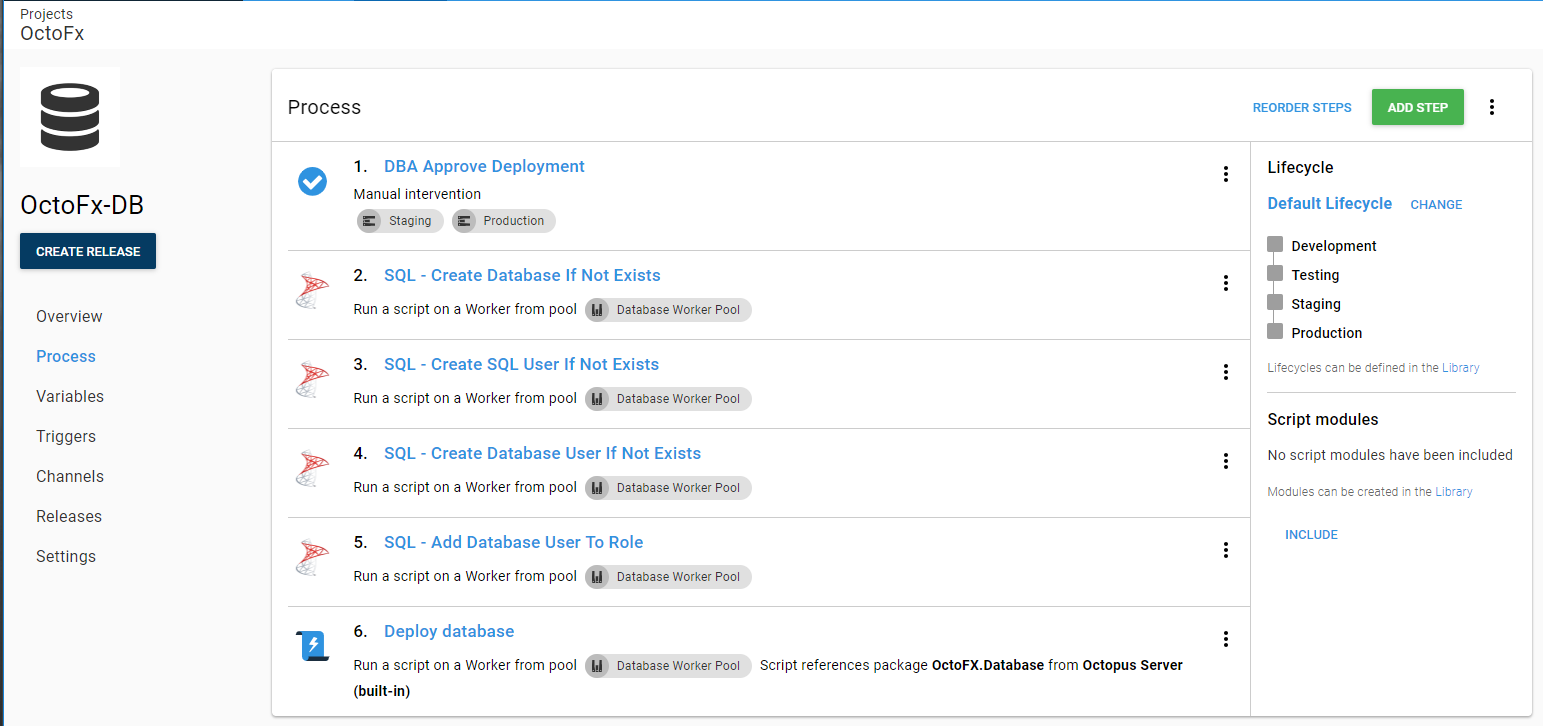
Task: Click the script icon for Deploy database step
Action: click(x=312, y=647)
